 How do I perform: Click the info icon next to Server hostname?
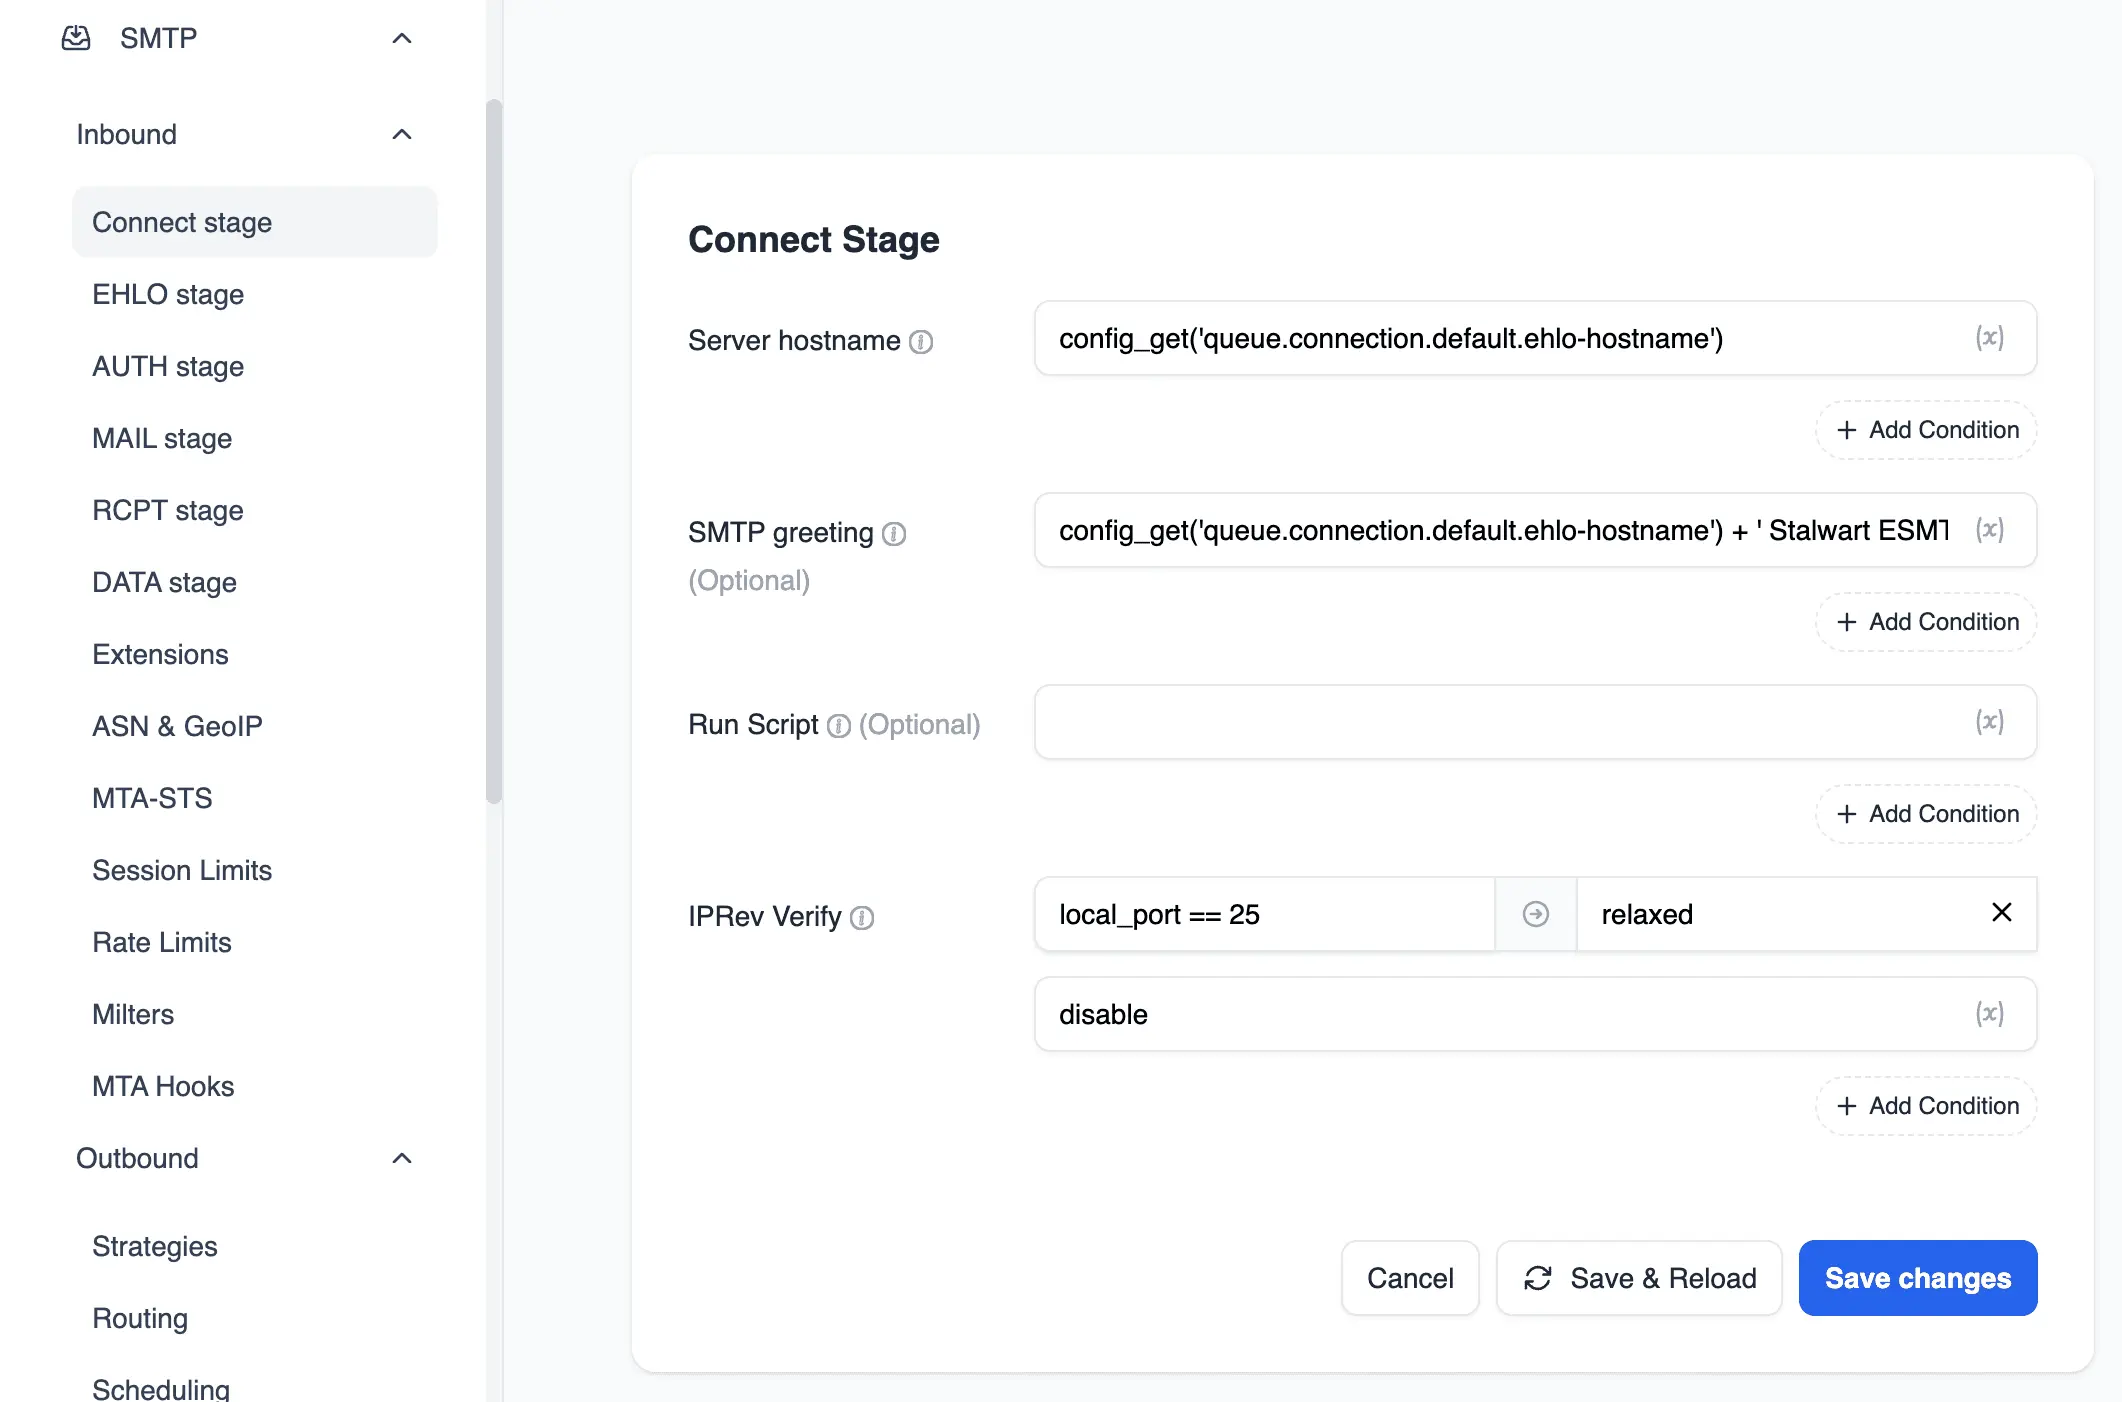click(921, 341)
